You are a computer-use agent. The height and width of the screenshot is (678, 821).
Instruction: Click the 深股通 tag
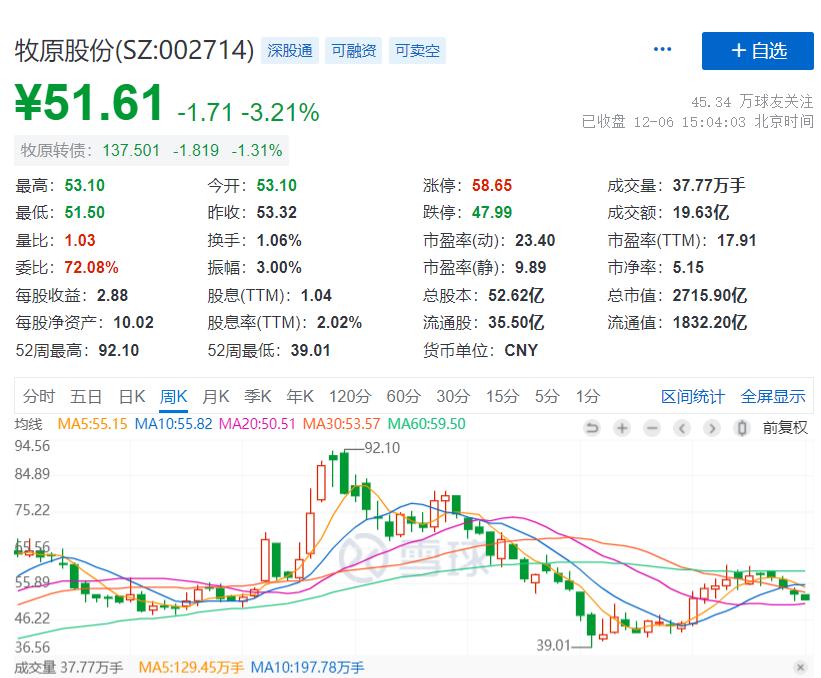pyautogui.click(x=290, y=50)
